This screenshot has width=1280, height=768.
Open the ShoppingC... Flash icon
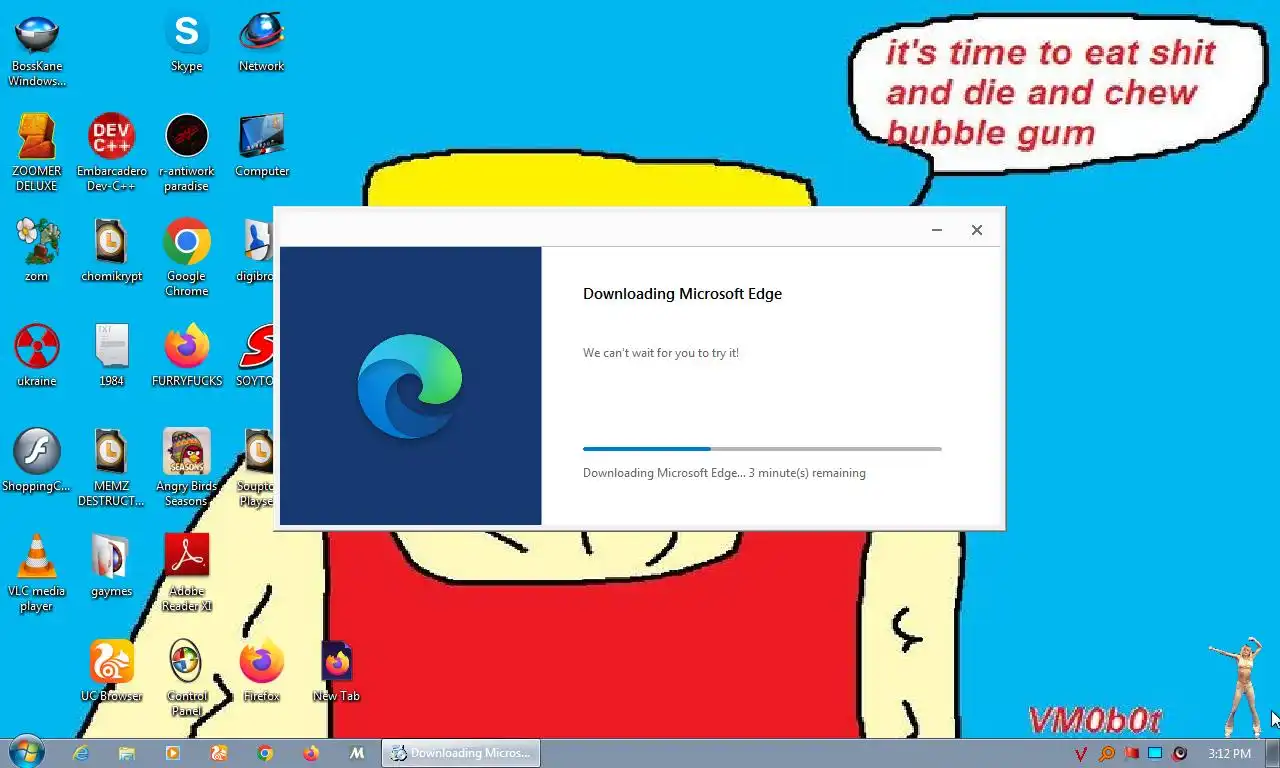pyautogui.click(x=37, y=460)
